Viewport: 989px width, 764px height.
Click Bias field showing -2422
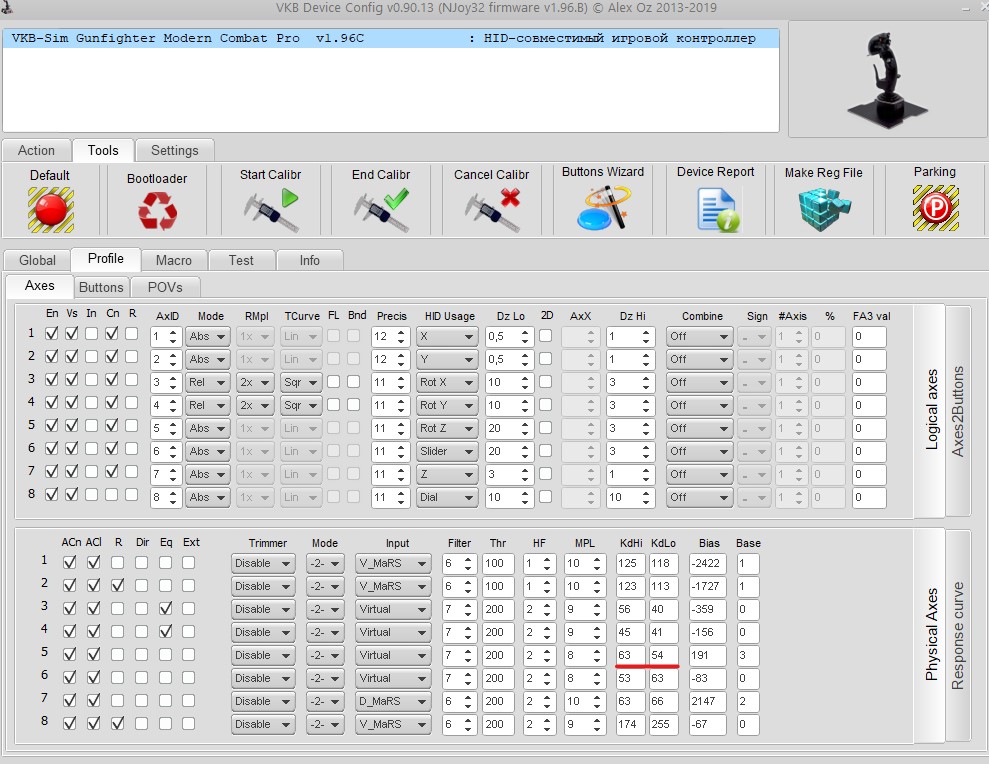click(x=708, y=563)
